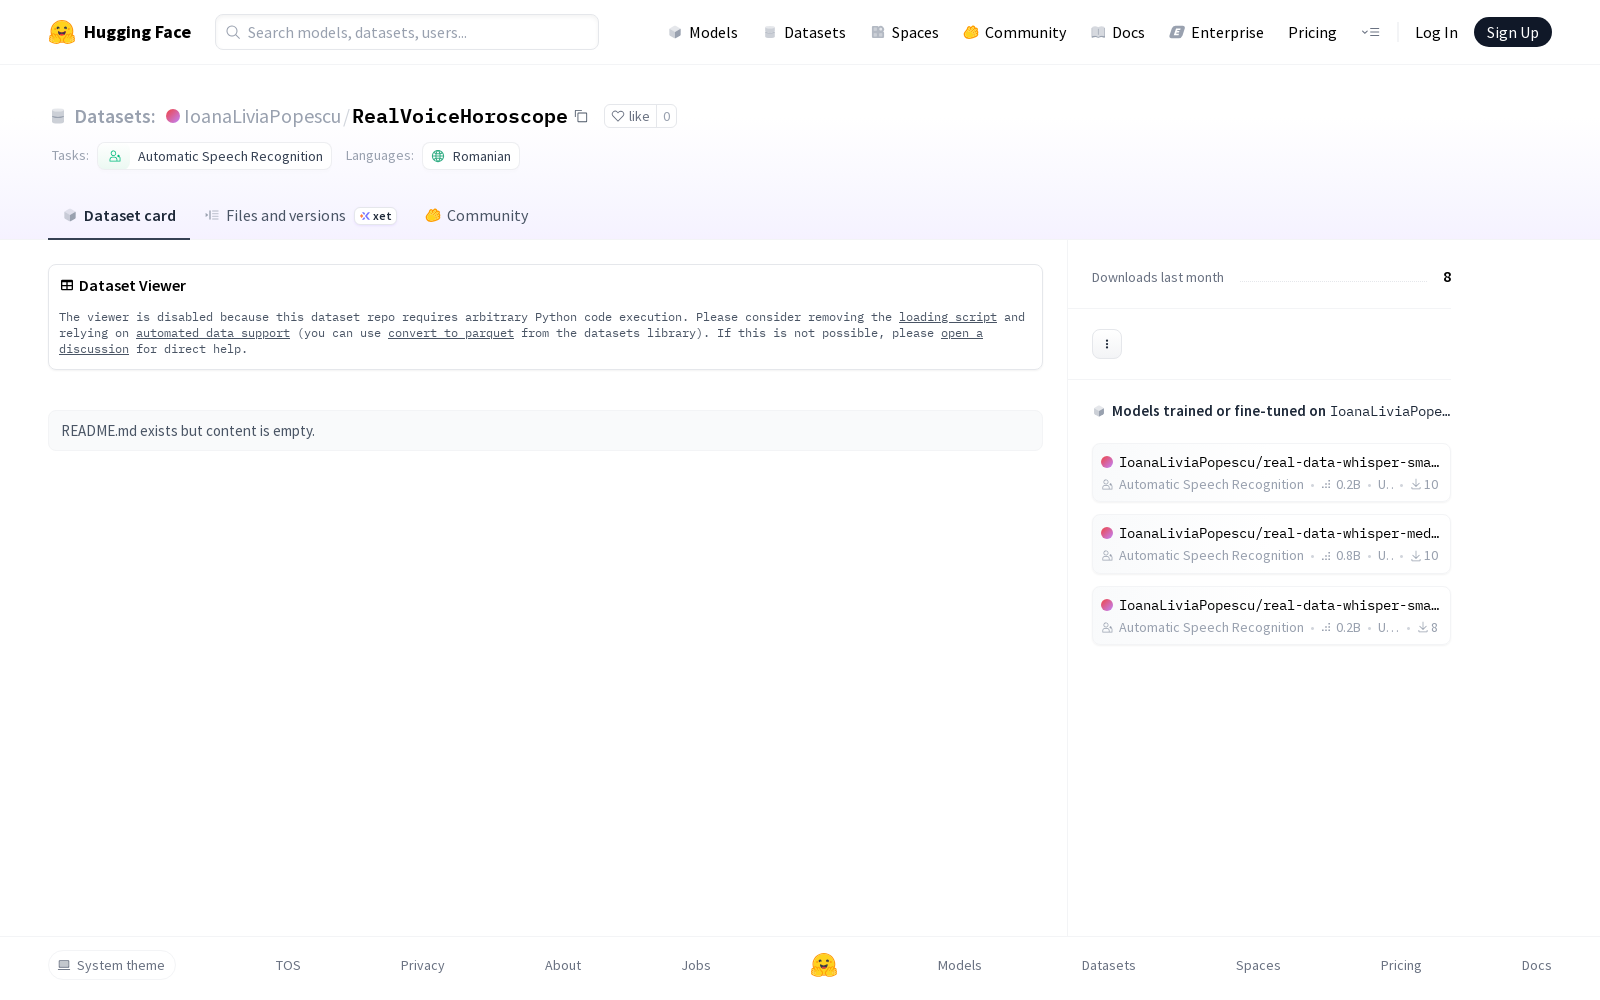
Task: Open Docs in the top navigation
Action: (1118, 32)
